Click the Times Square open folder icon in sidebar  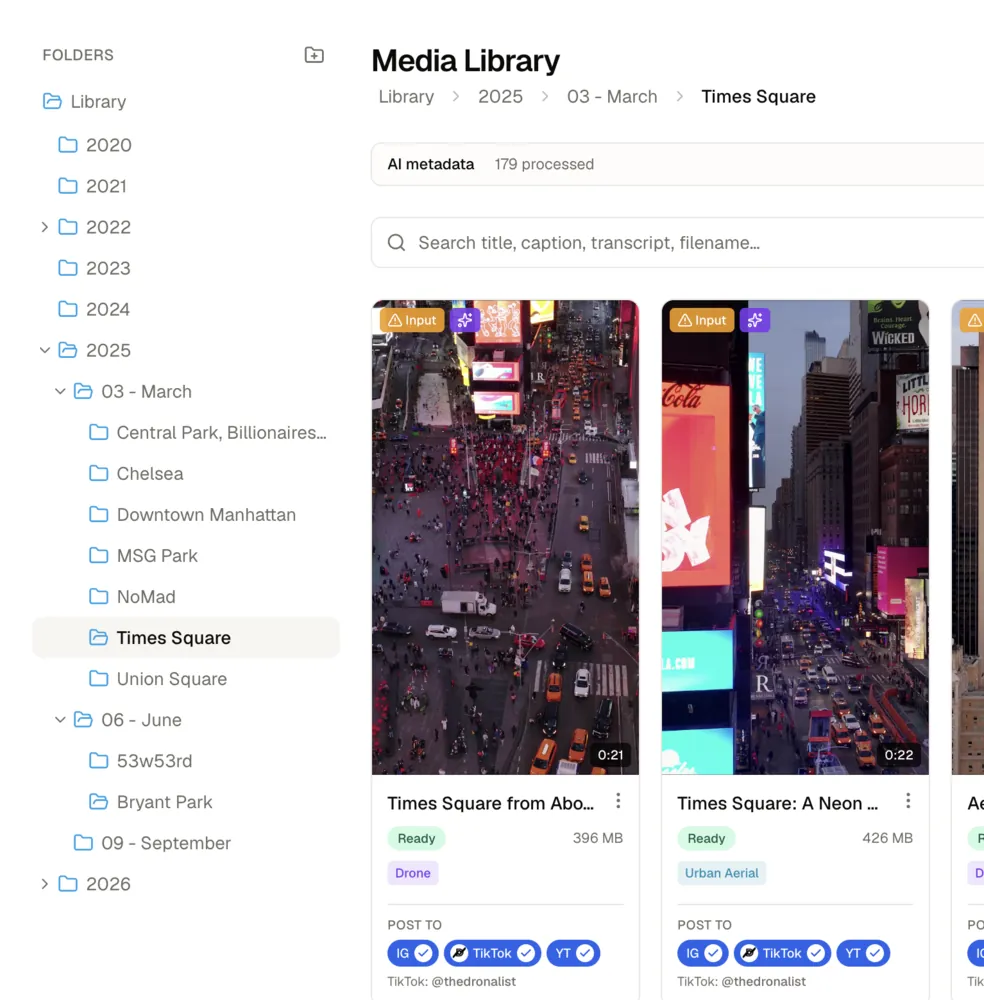98,637
